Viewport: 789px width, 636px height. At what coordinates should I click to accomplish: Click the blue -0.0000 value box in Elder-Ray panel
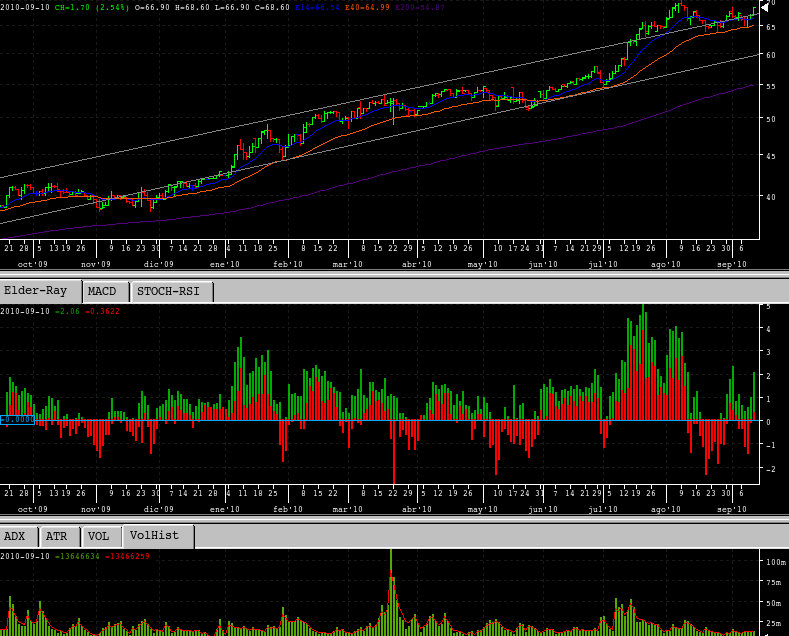click(17, 420)
